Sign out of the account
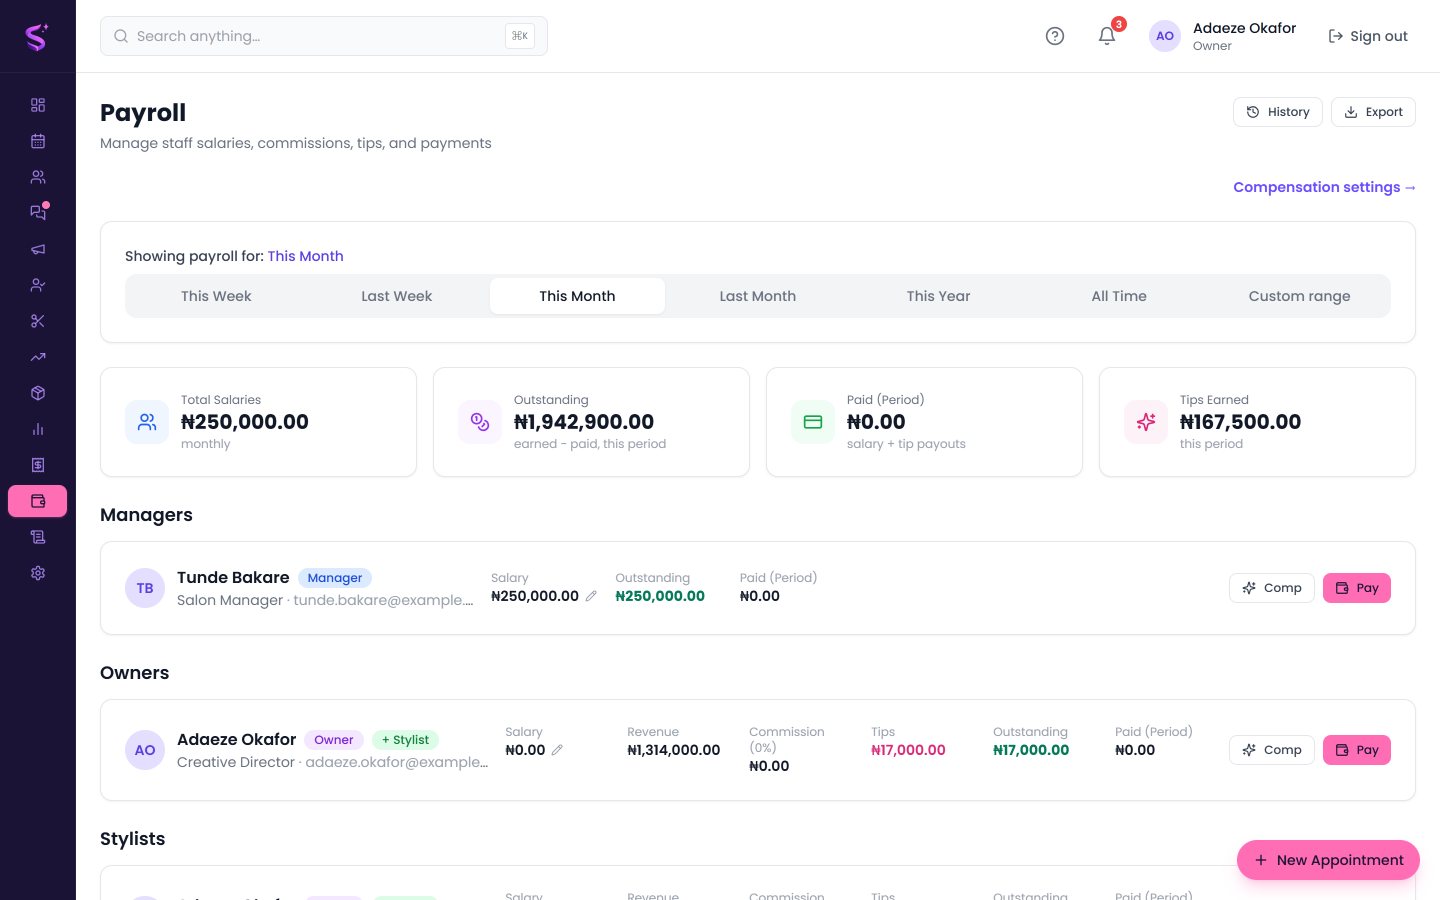This screenshot has height=900, width=1440. 1367,36
